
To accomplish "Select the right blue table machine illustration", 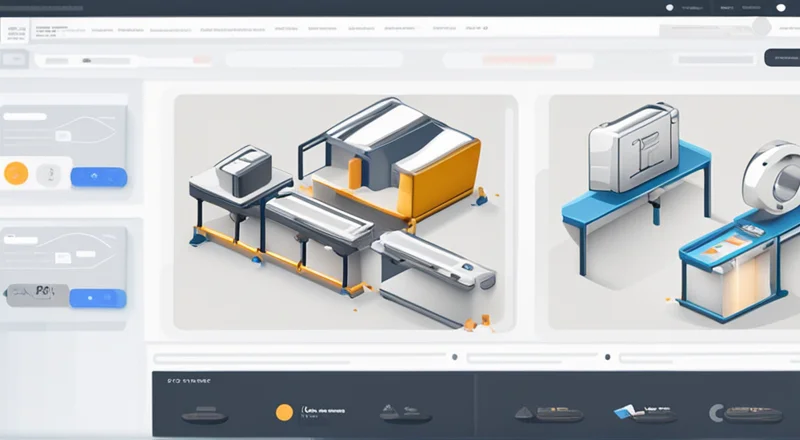I will [x=673, y=212].
